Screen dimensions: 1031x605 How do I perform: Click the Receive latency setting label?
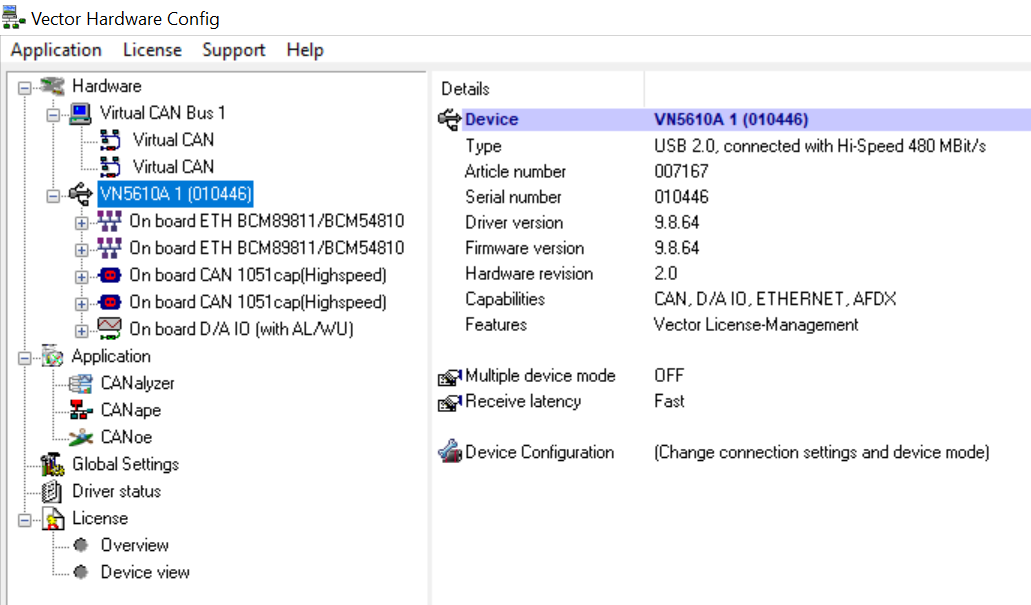click(x=523, y=401)
